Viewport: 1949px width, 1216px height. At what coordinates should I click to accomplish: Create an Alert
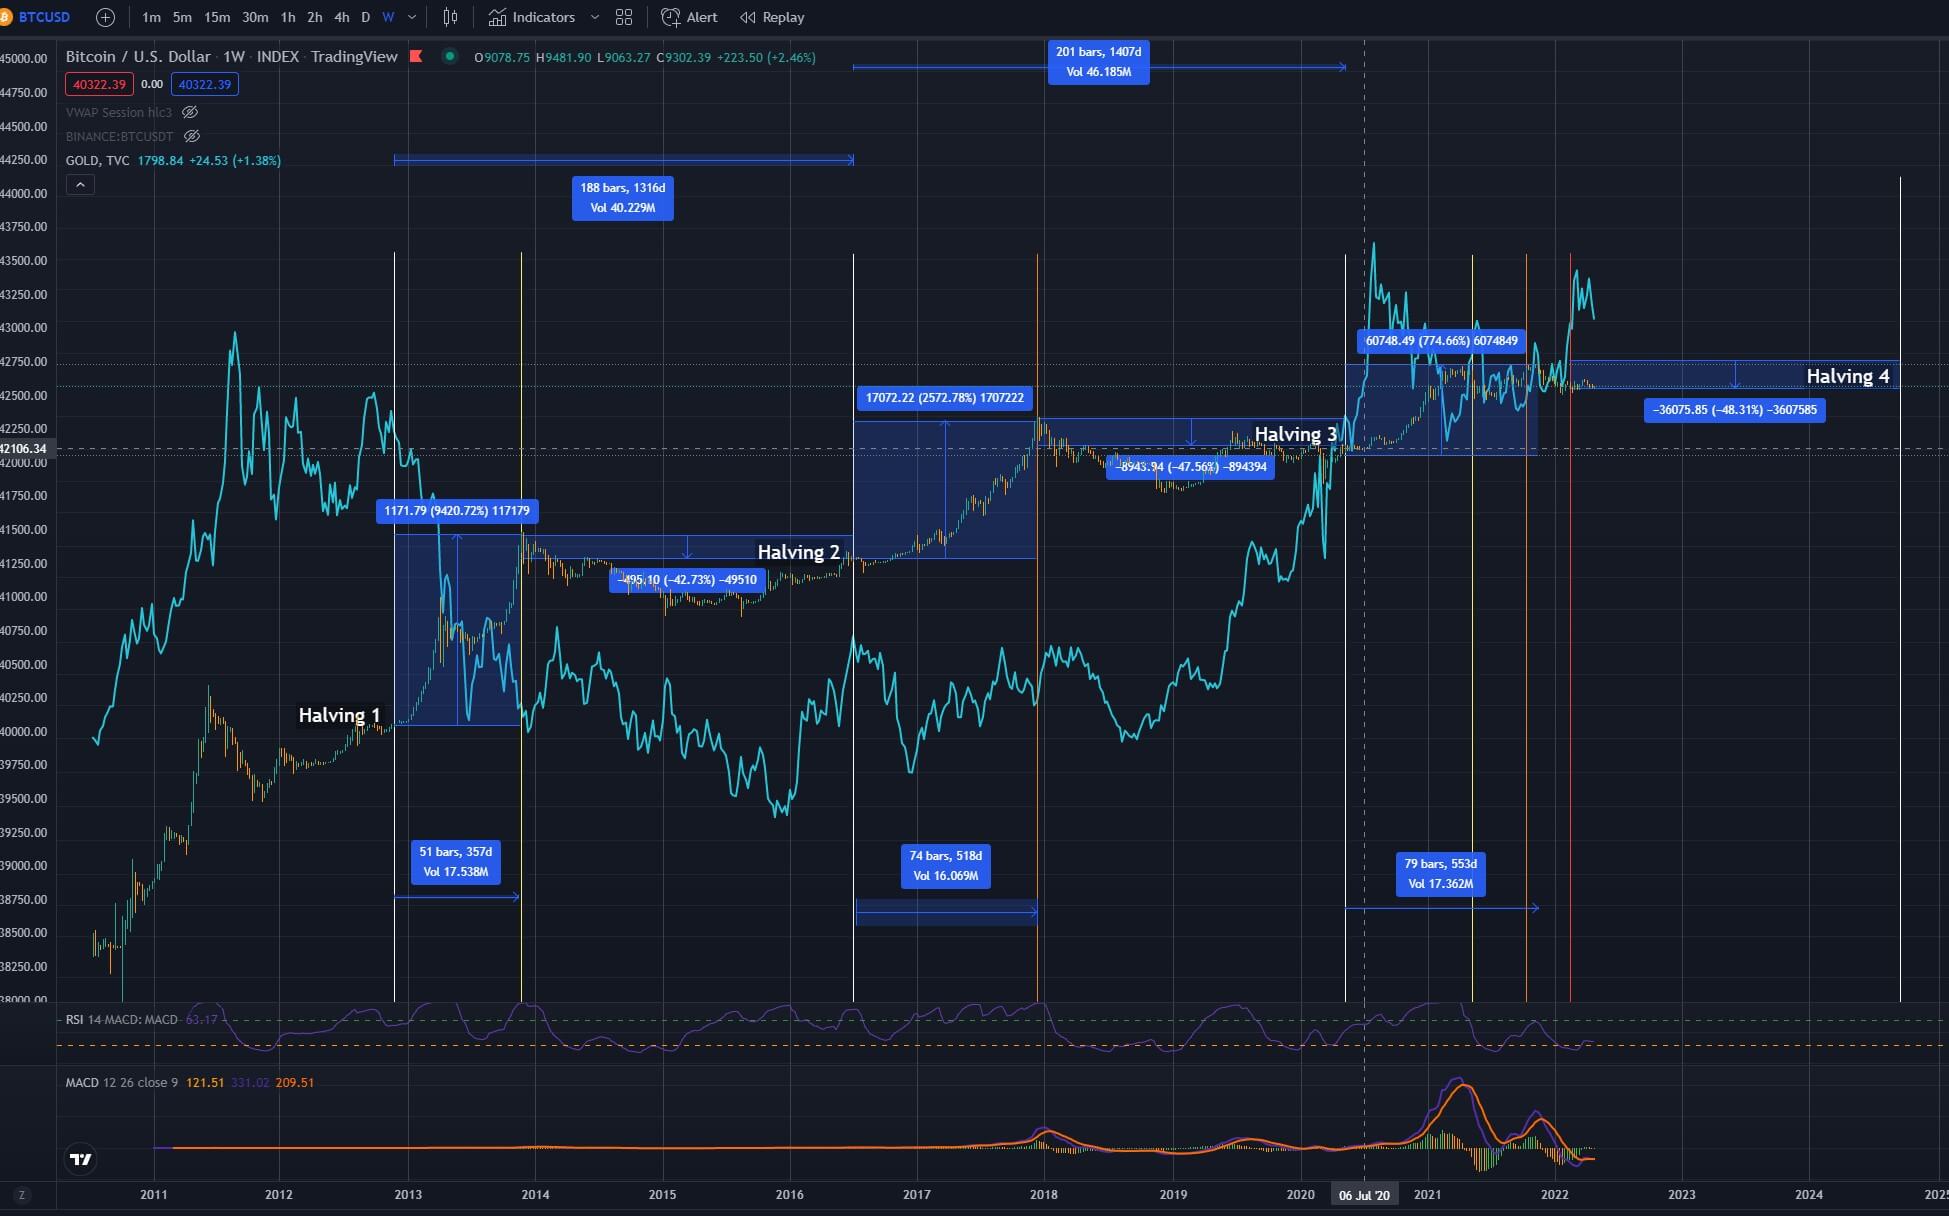[690, 17]
